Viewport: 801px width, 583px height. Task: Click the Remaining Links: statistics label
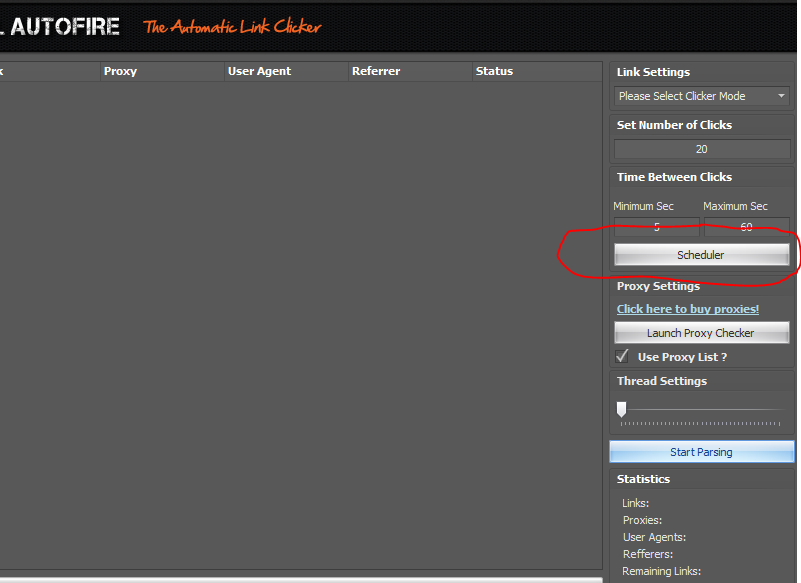pos(662,571)
